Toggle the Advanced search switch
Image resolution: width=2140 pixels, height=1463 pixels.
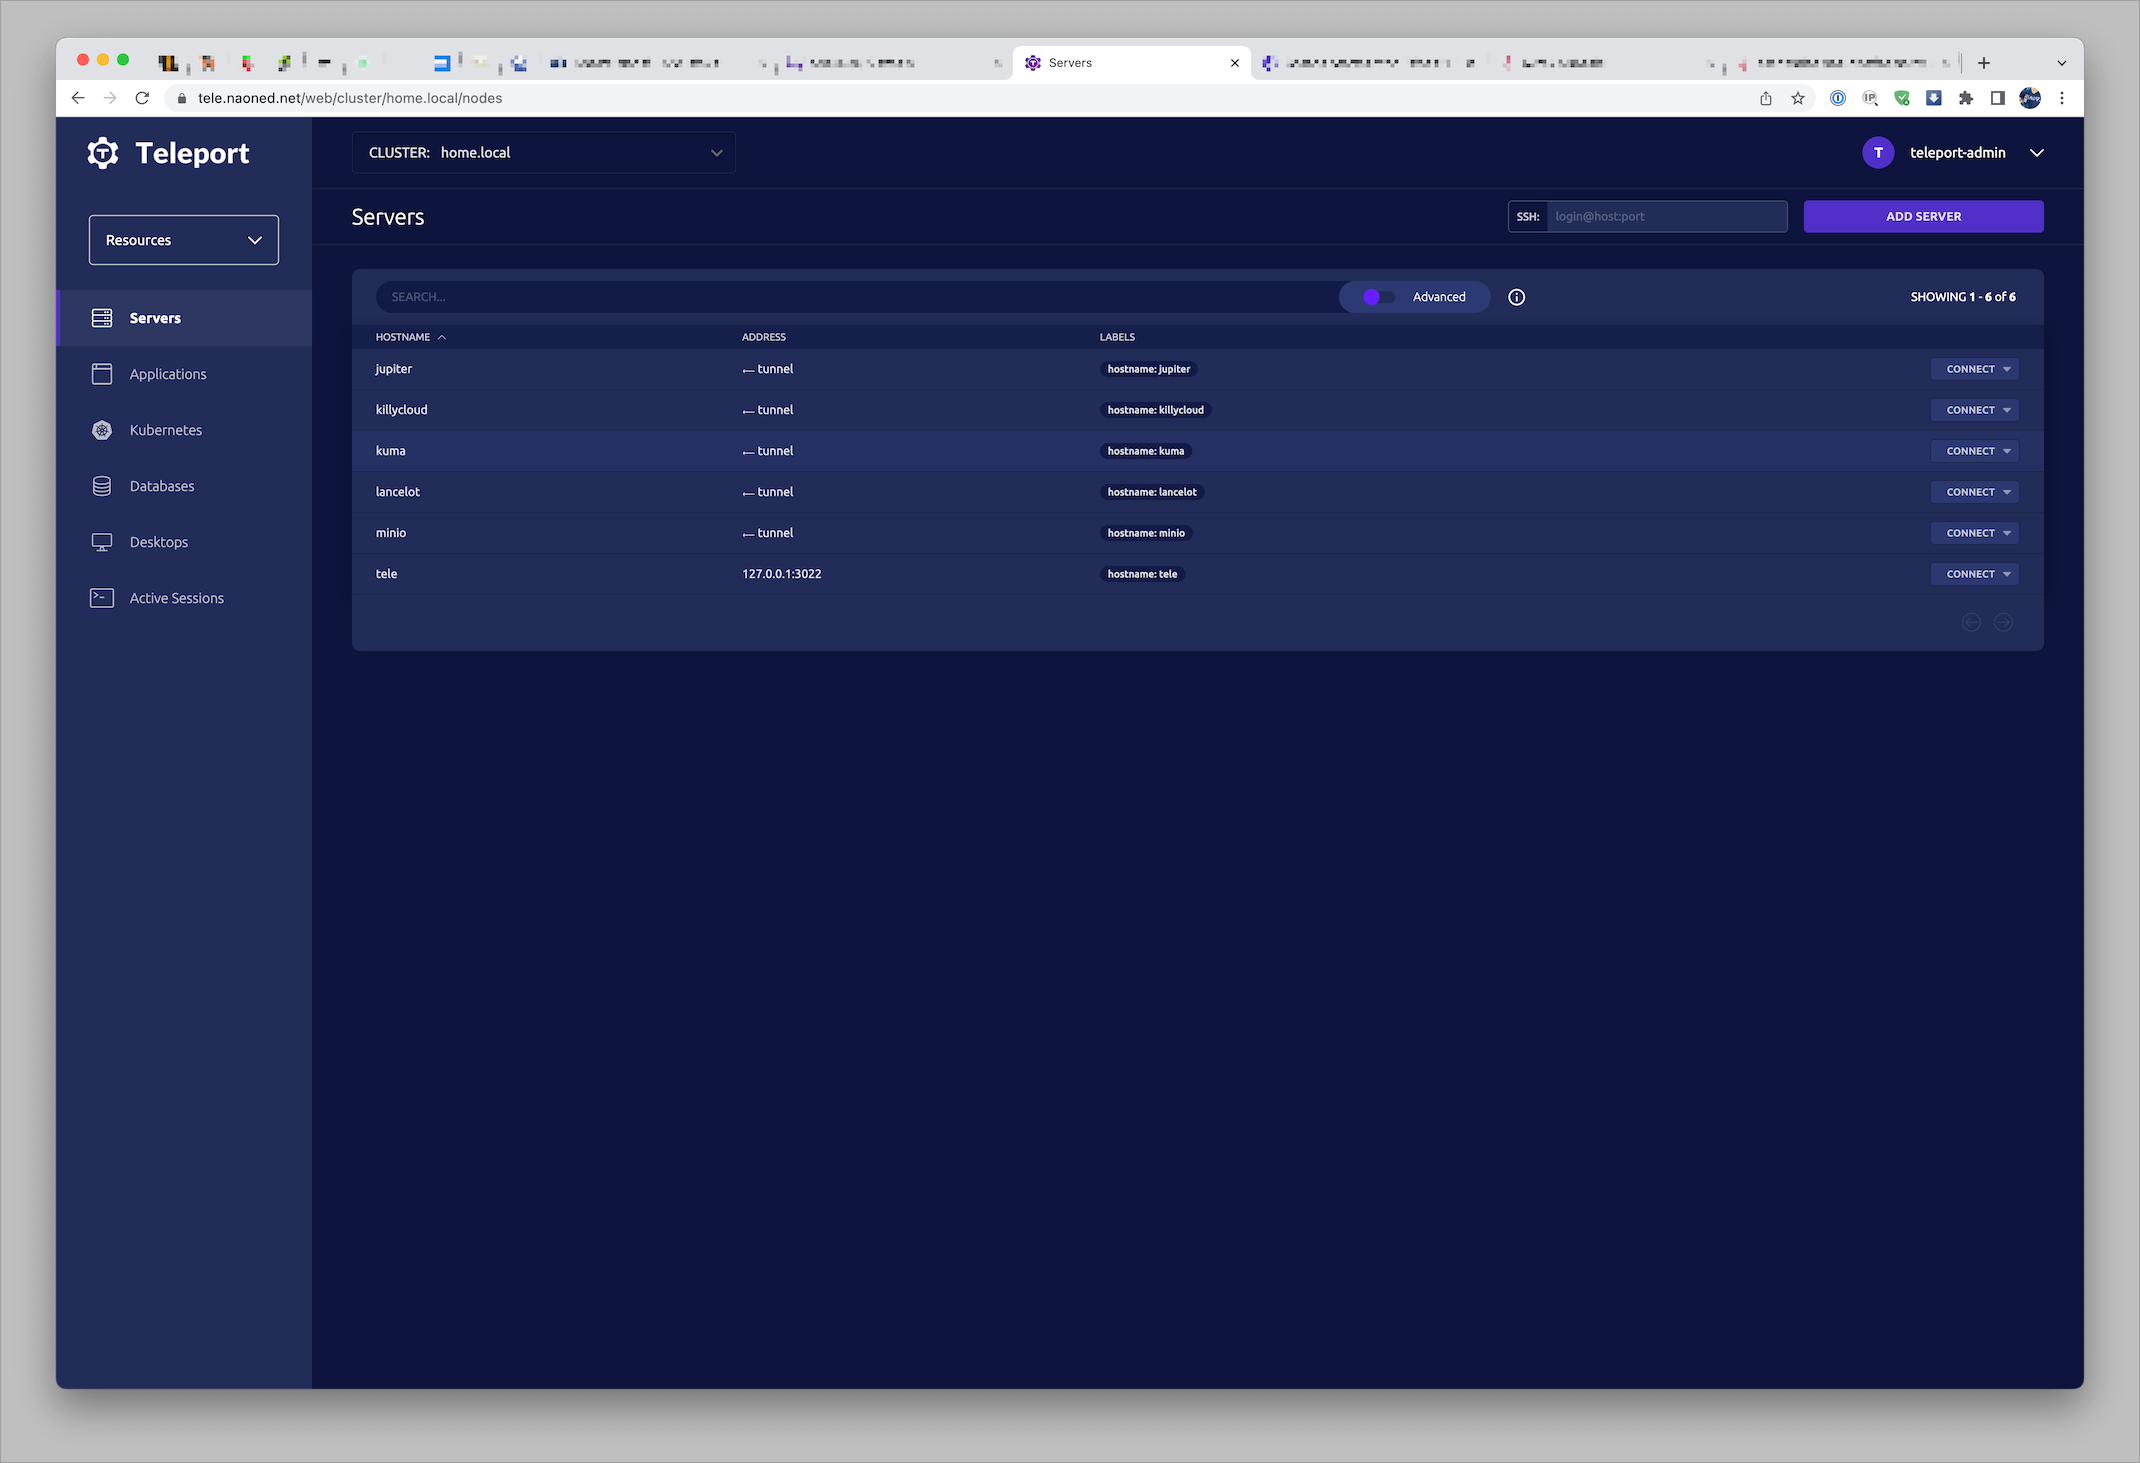pyautogui.click(x=1378, y=297)
